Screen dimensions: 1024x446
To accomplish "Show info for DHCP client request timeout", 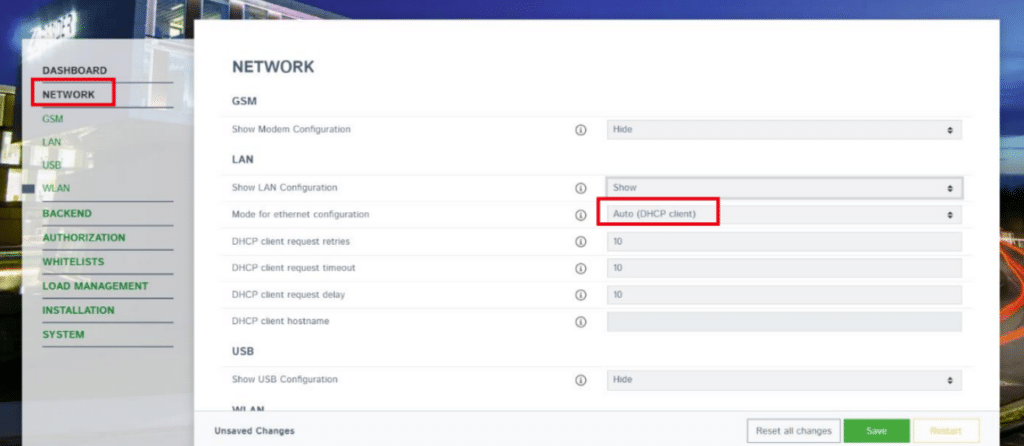I will pyautogui.click(x=580, y=268).
